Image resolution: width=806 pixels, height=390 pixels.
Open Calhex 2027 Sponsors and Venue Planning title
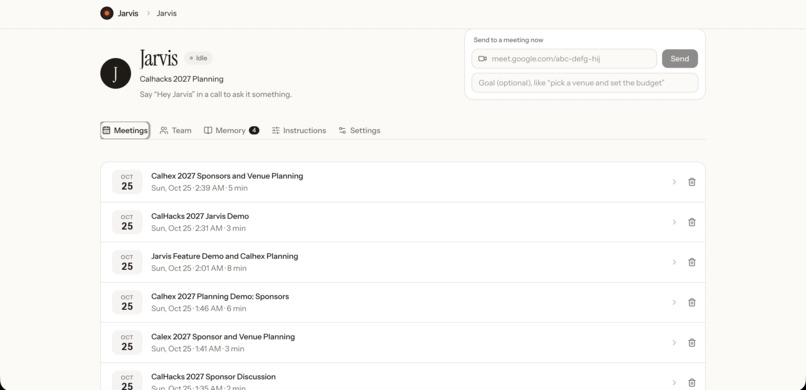[227, 176]
